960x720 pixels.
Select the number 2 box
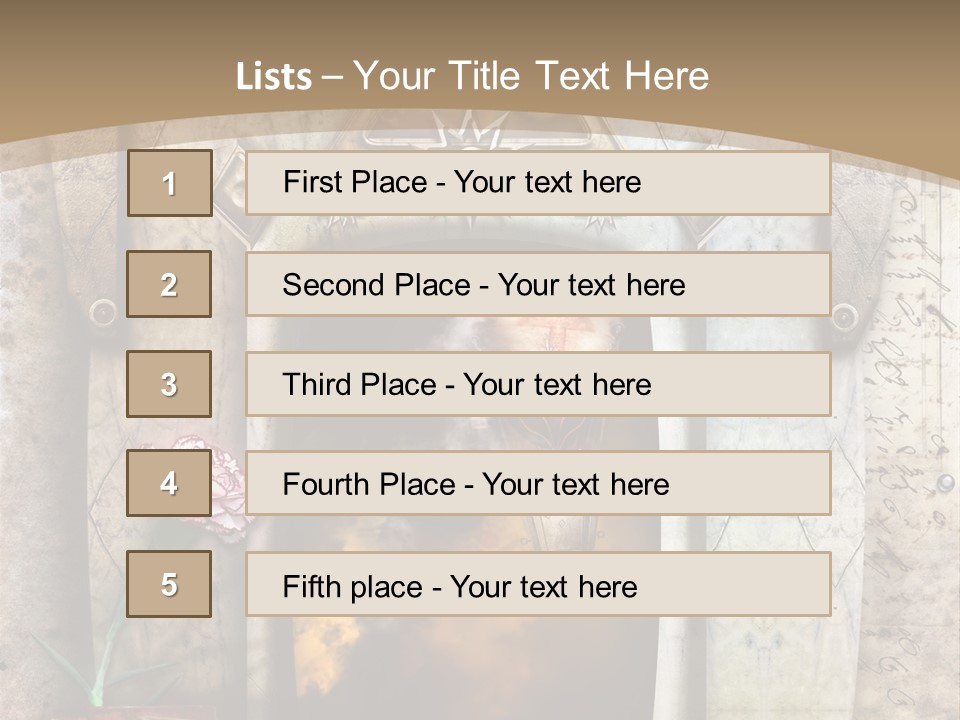(x=169, y=284)
